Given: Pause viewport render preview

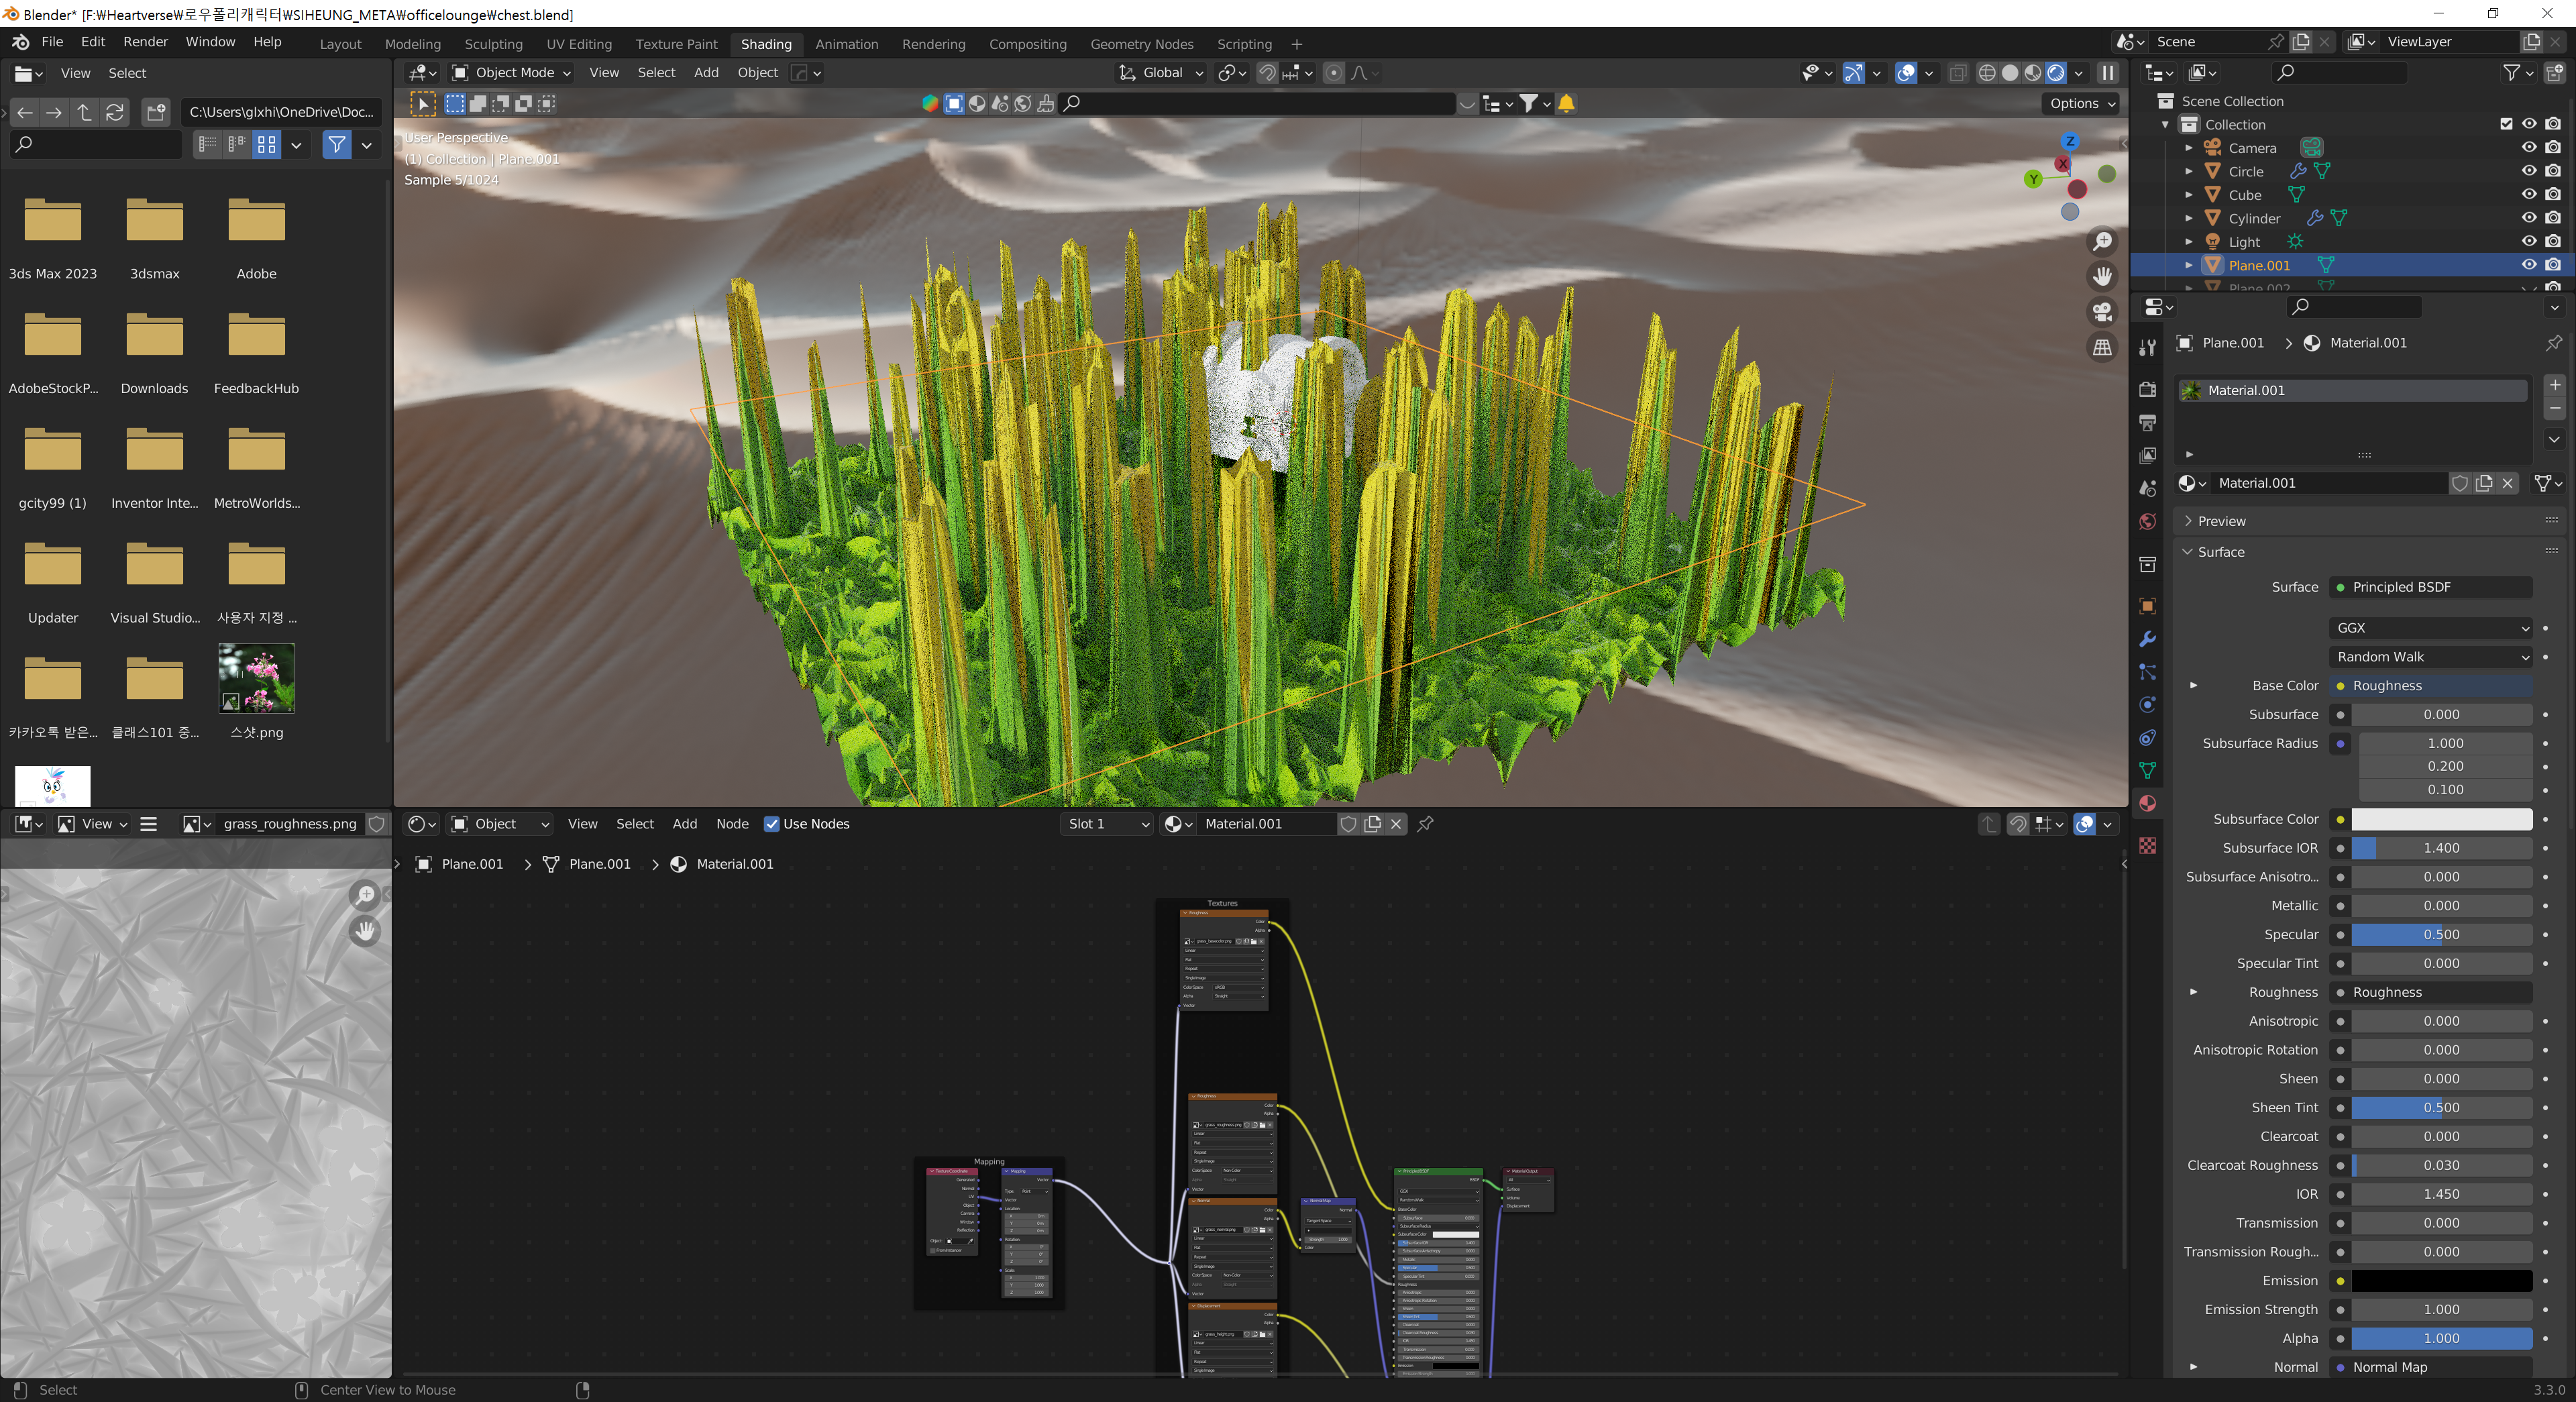Looking at the screenshot, I should pos(2107,73).
